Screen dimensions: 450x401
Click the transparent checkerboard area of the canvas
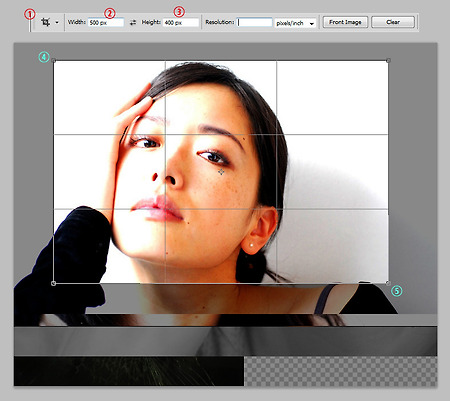pos(341,371)
